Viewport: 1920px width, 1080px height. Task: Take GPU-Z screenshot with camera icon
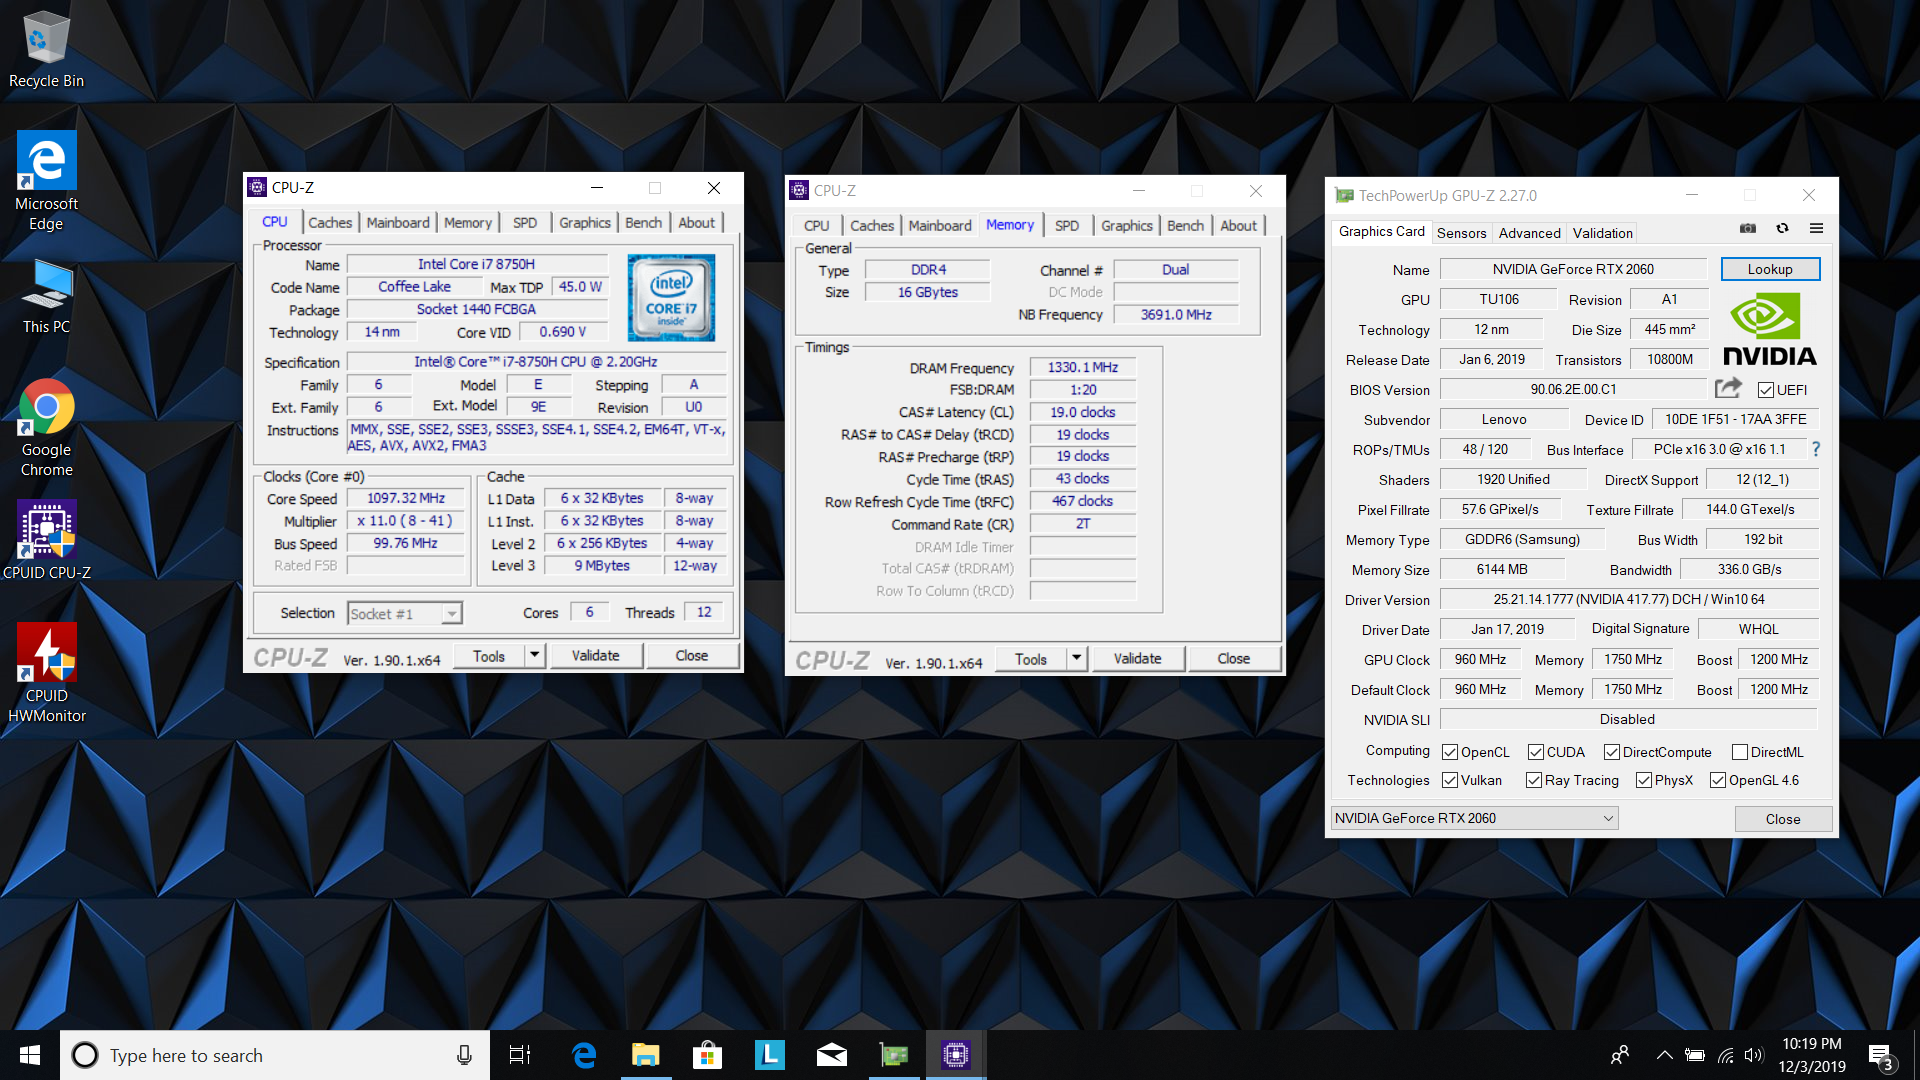pos(1748,229)
